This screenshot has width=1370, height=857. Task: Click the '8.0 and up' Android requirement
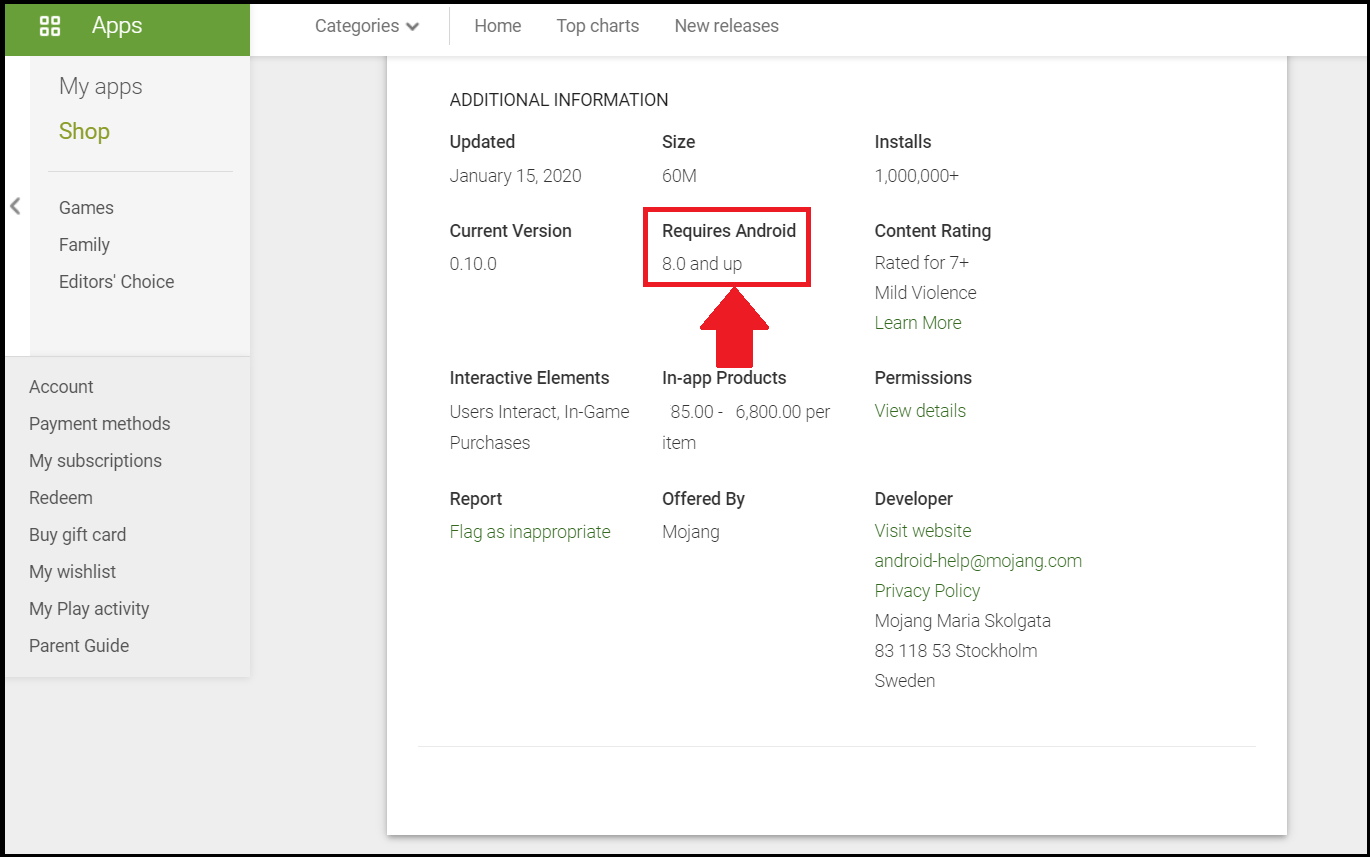coord(702,264)
